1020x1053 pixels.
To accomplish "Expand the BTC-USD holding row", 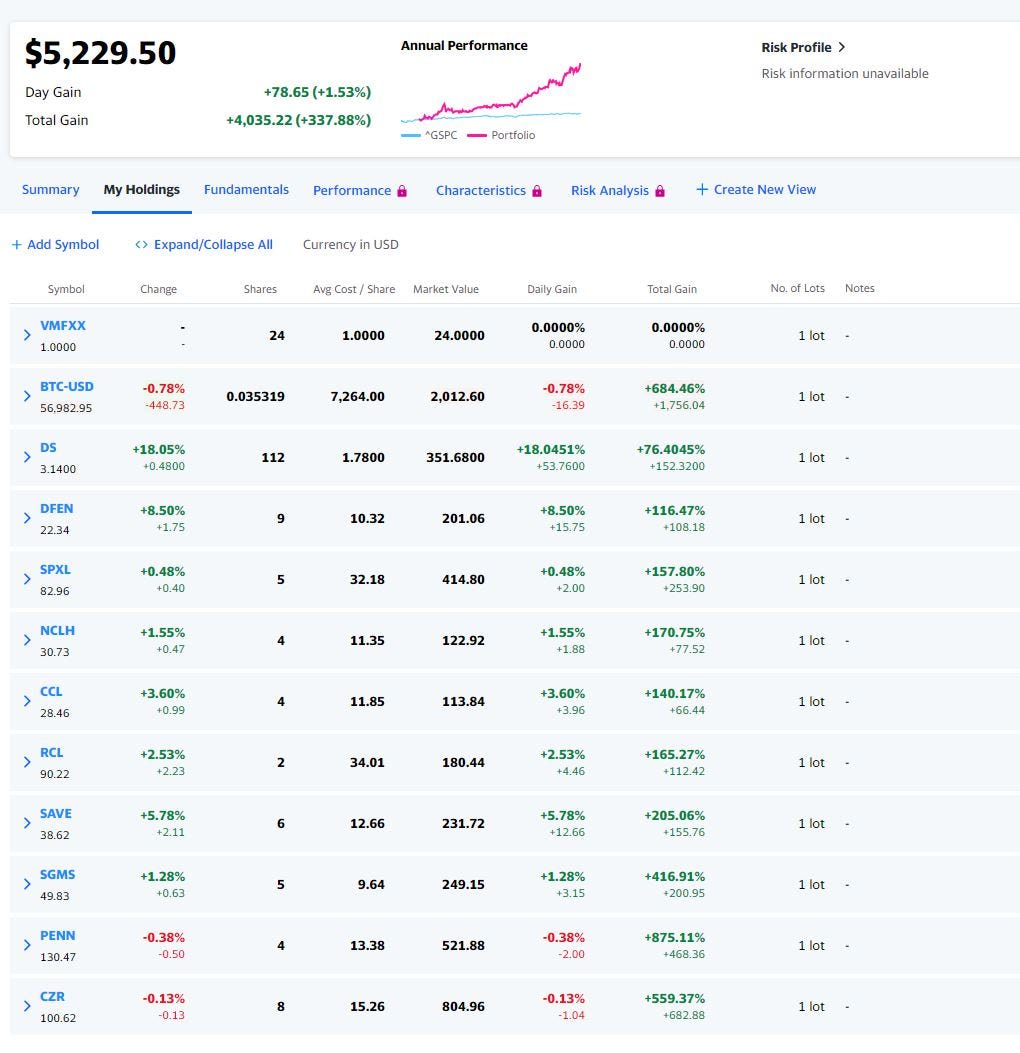I will pos(27,396).
